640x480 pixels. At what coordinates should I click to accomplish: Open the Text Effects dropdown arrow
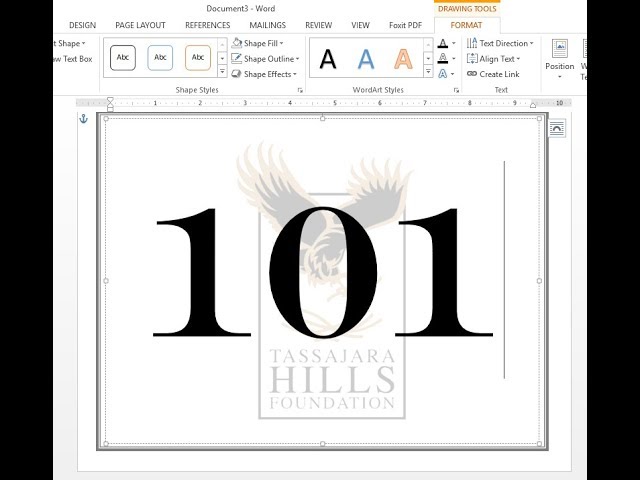coord(453,74)
